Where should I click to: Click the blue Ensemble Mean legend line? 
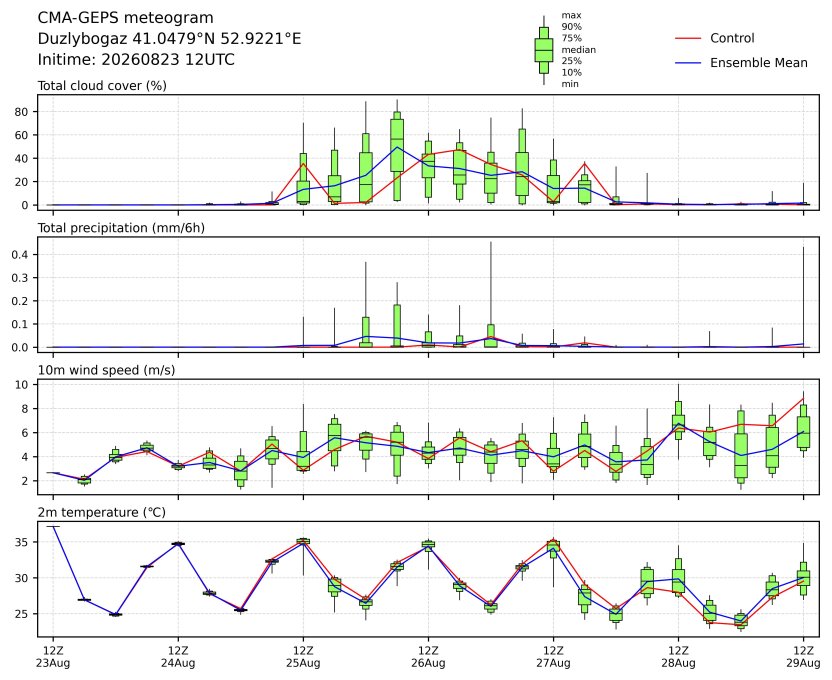point(688,63)
